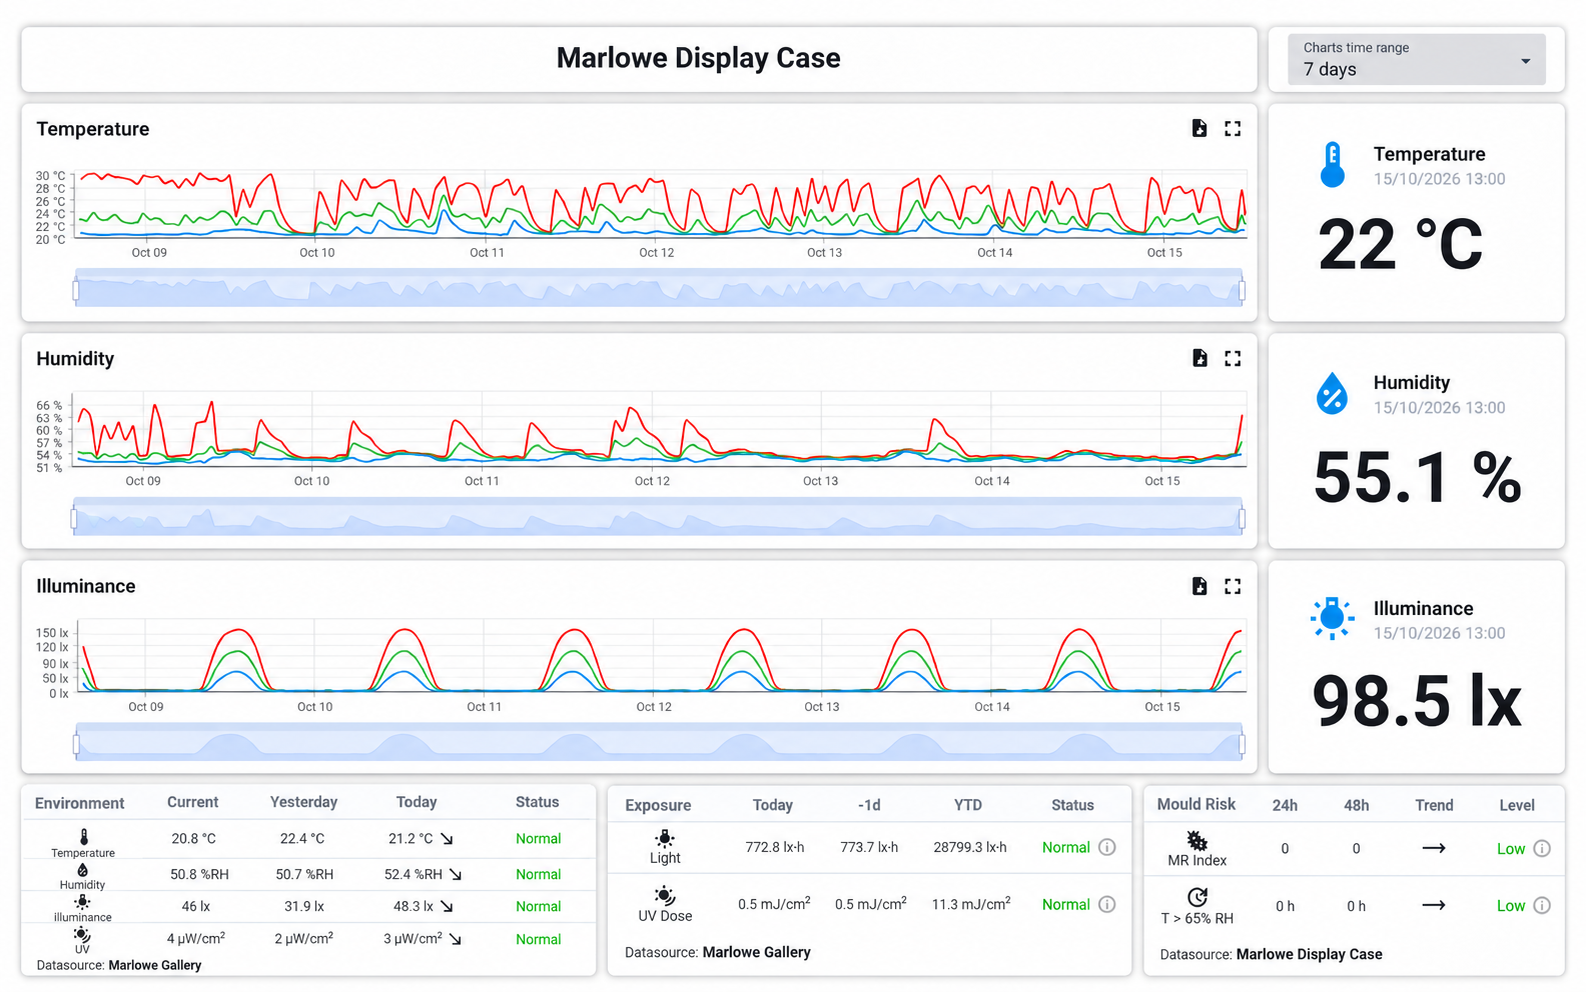Screen dimensions: 1586x992
Task: Click the Light exposure row icon
Action: [x=665, y=838]
